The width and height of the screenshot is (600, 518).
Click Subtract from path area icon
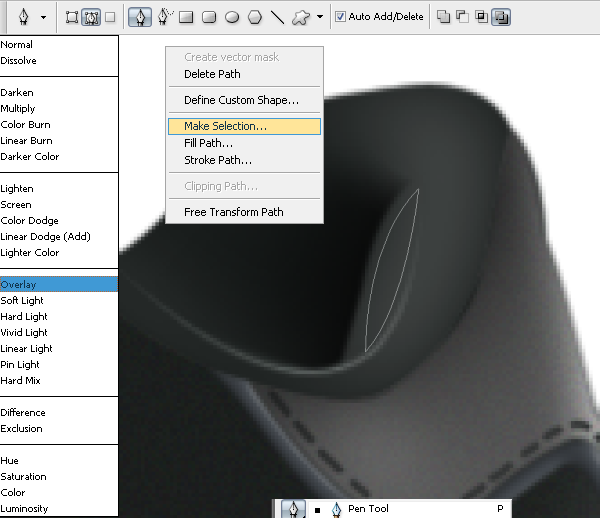pos(462,17)
